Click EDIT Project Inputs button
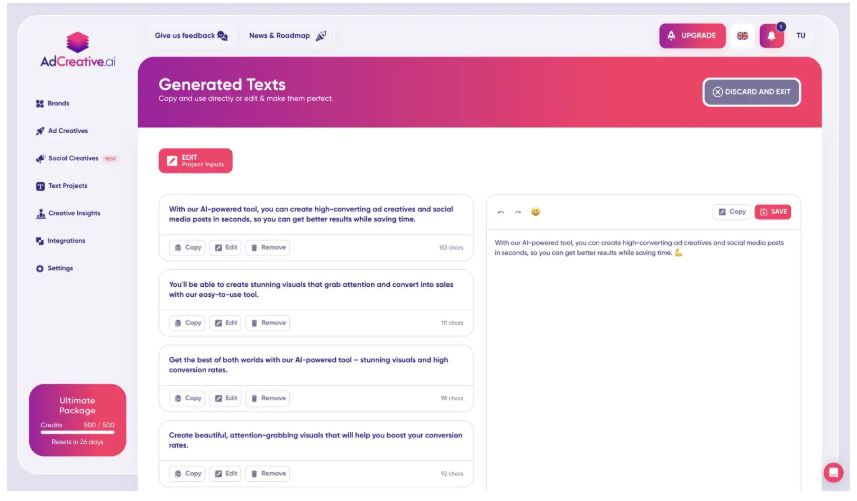Screen dimensions: 857x501 click(x=196, y=161)
